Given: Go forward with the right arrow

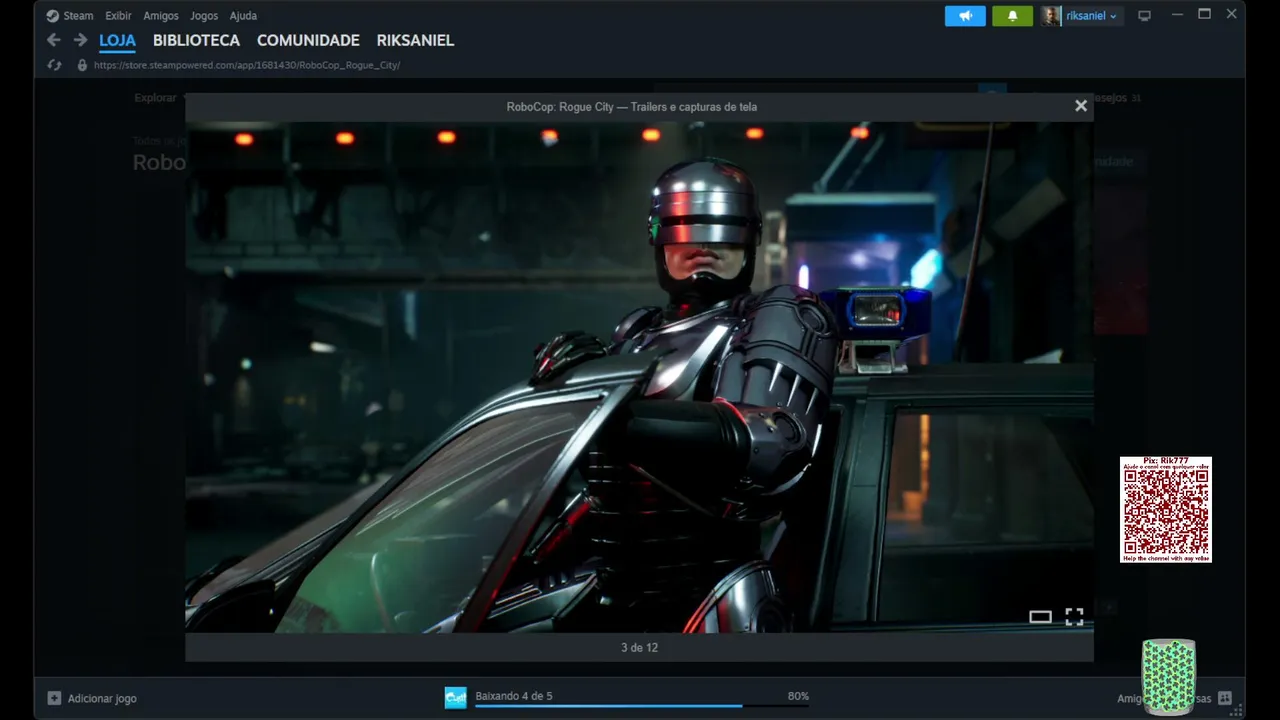Looking at the screenshot, I should point(80,40).
